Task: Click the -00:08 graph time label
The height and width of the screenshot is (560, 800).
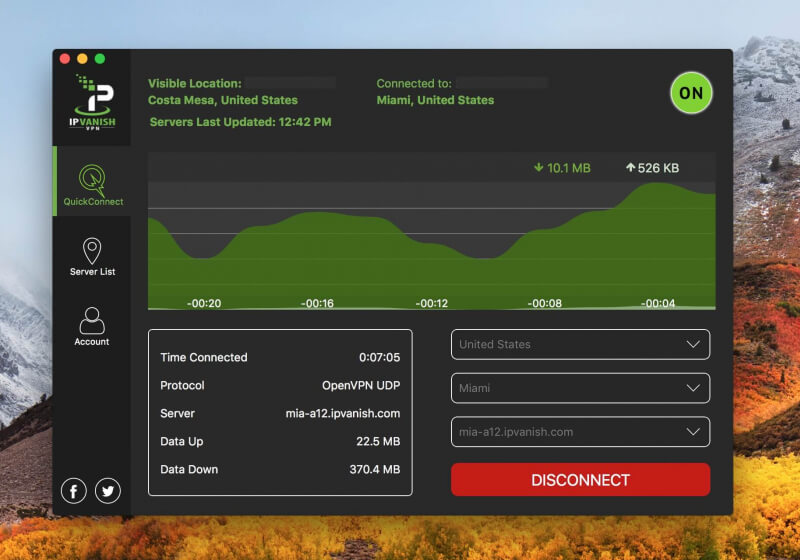Action: (544, 303)
